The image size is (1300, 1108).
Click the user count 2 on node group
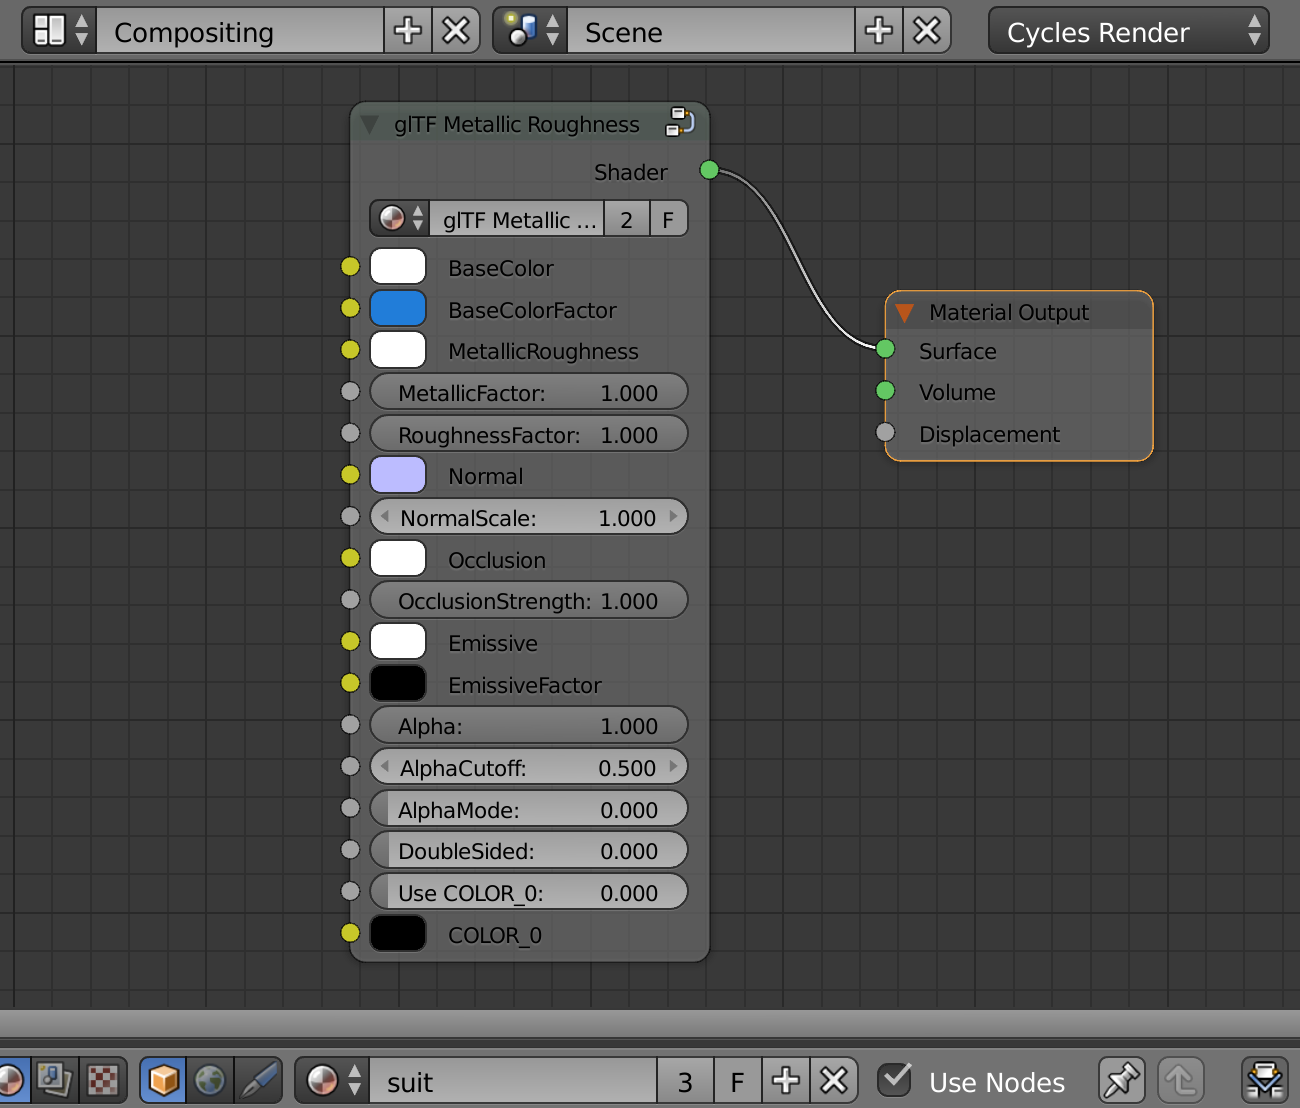627,219
